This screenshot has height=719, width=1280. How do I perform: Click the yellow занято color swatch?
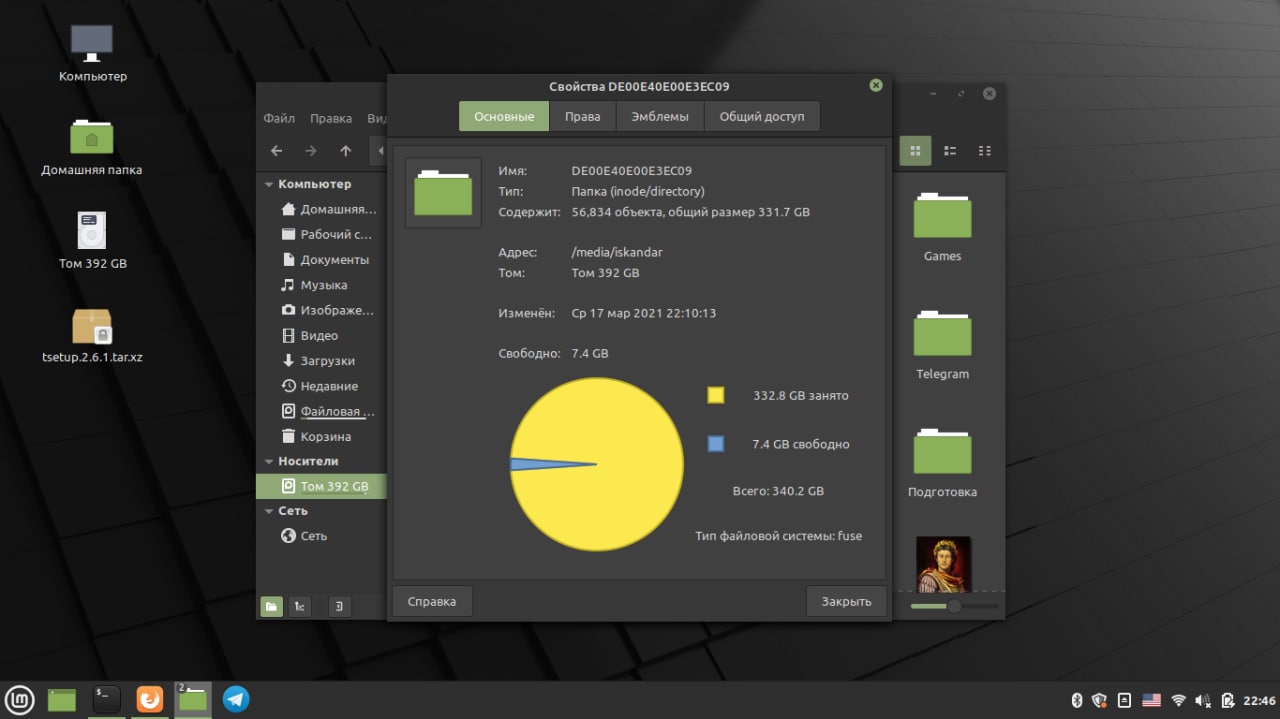tap(715, 395)
